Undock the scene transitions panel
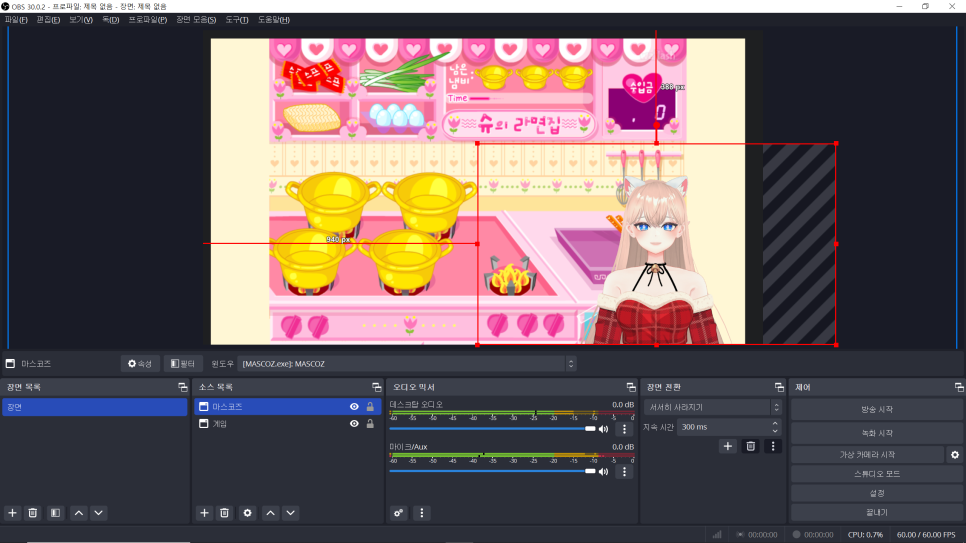Image resolution: width=966 pixels, height=543 pixels. [779, 387]
